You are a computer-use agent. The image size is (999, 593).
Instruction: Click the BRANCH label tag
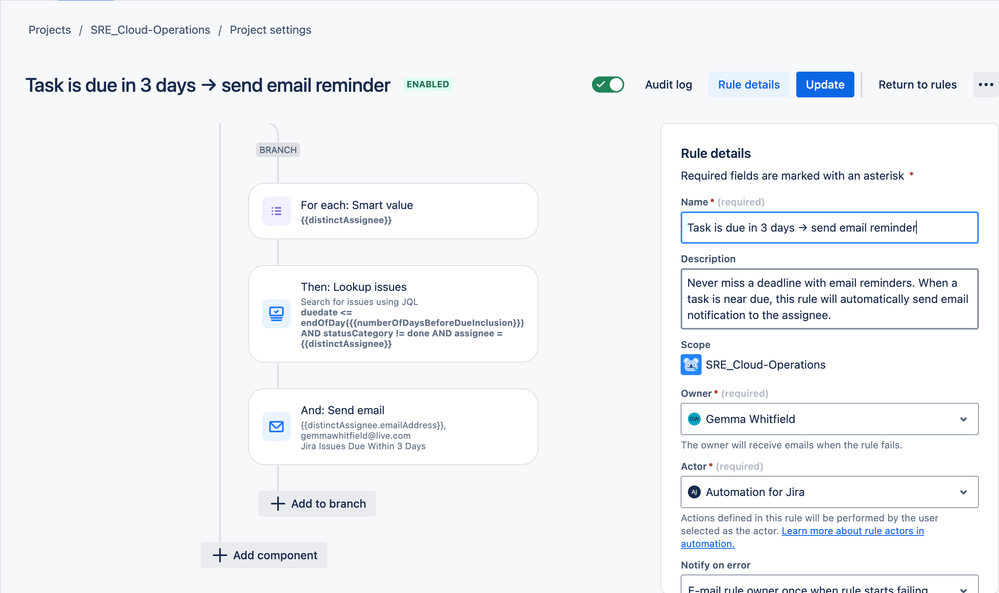coord(278,150)
